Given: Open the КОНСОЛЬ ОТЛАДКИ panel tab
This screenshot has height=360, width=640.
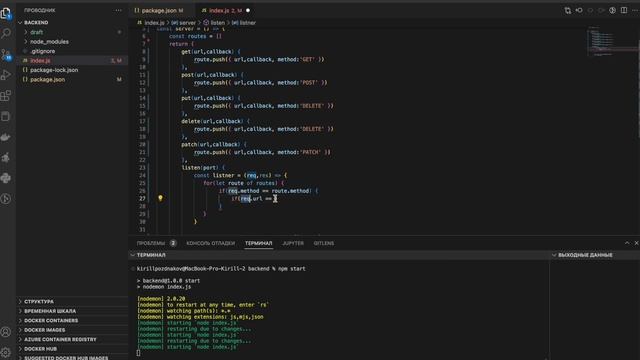Looking at the screenshot, I should point(211,243).
